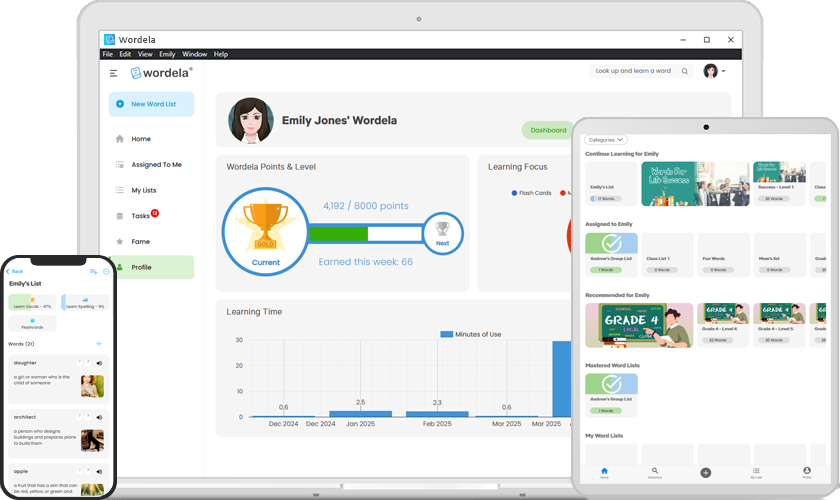Open the Emily menu
The width and height of the screenshot is (840, 500).
point(167,54)
